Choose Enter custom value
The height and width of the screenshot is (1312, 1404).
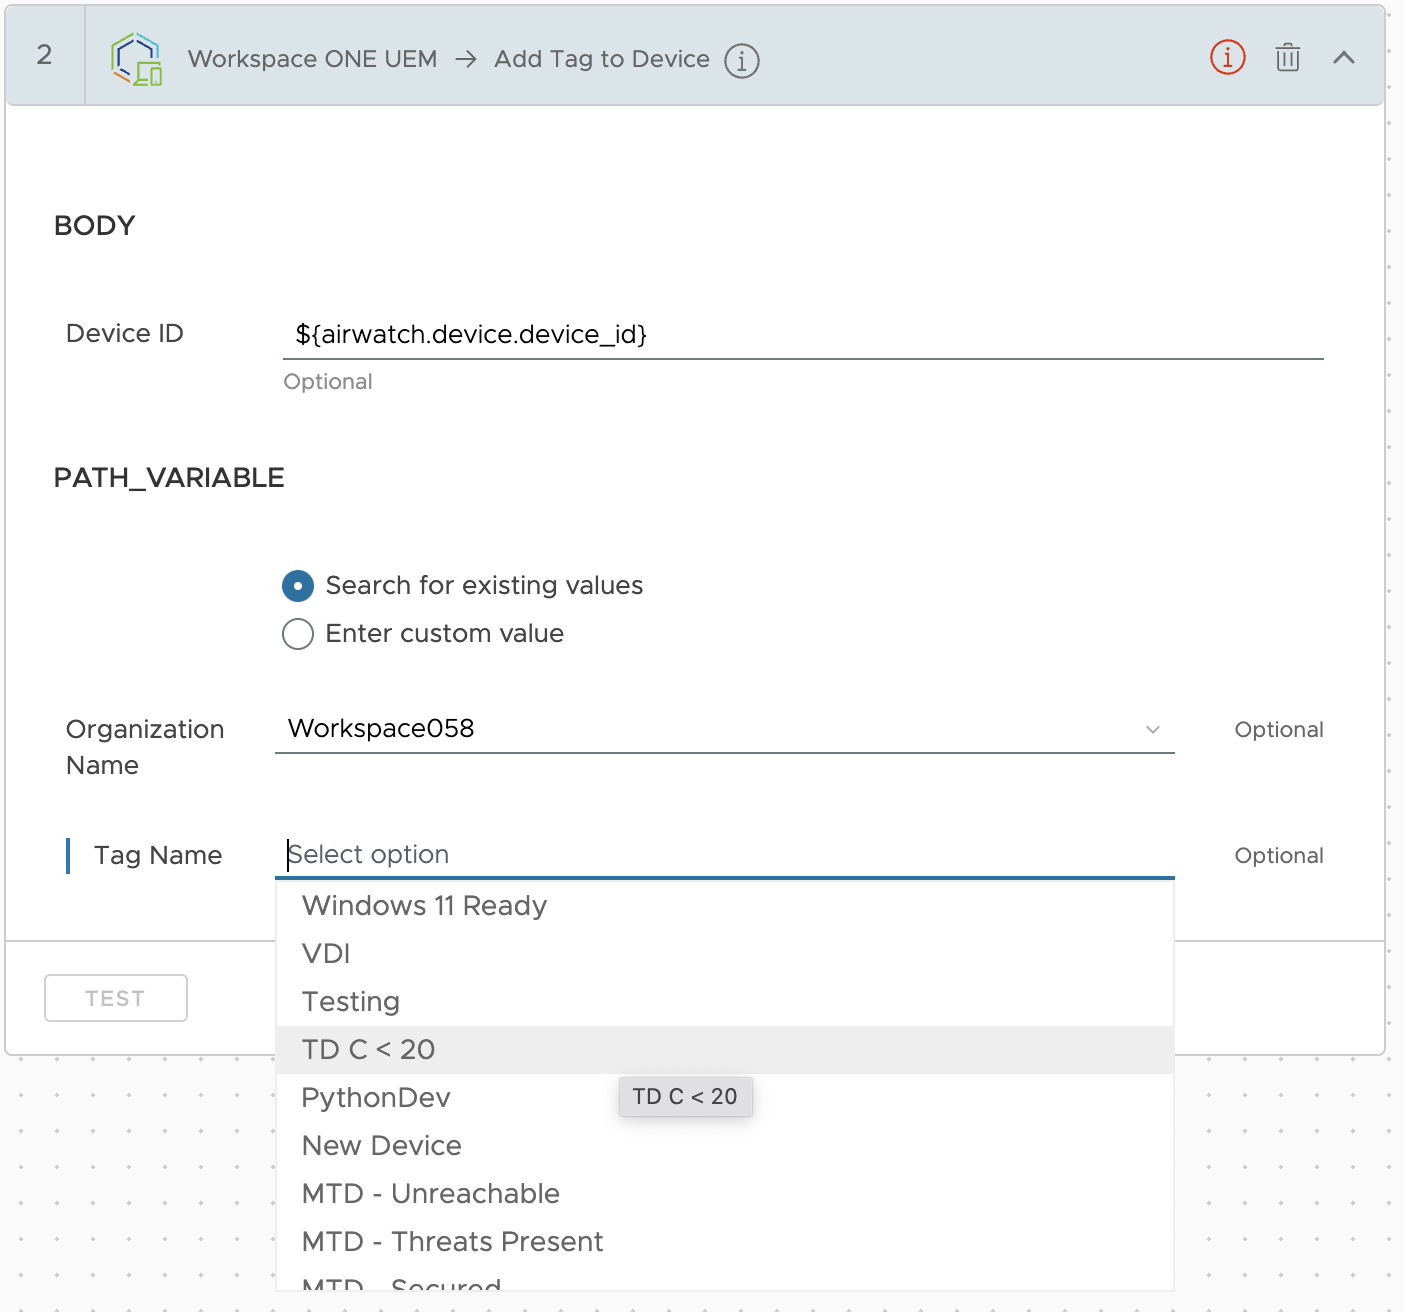(297, 633)
